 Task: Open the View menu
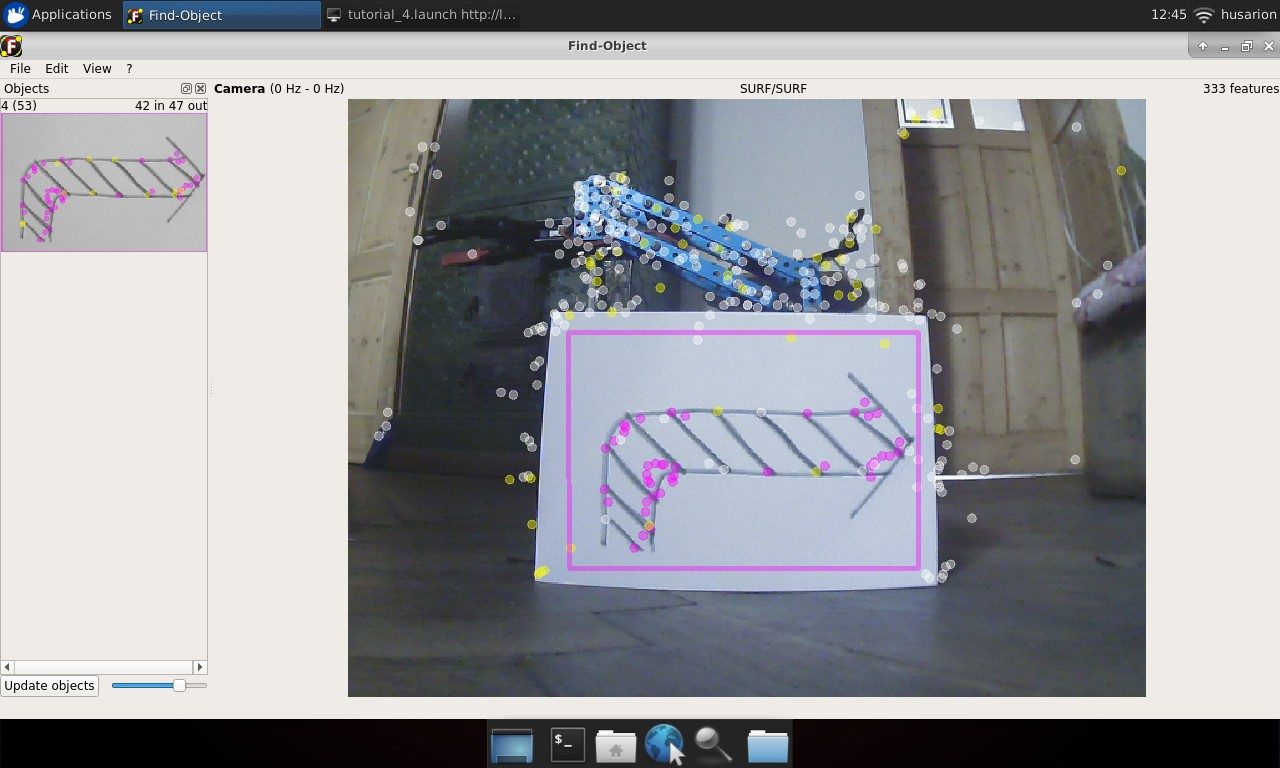point(97,69)
